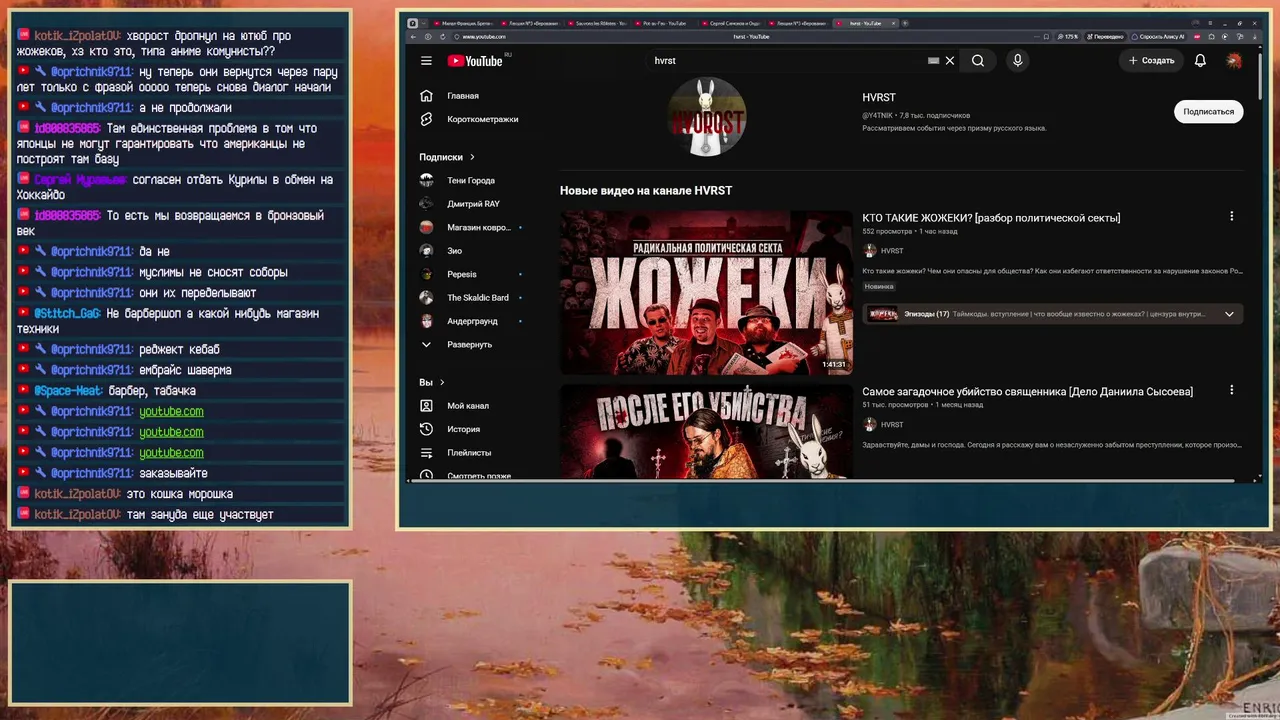Viewport: 1280px width, 720px height.
Task: Click chat message "заказывайте"
Action: point(173,474)
